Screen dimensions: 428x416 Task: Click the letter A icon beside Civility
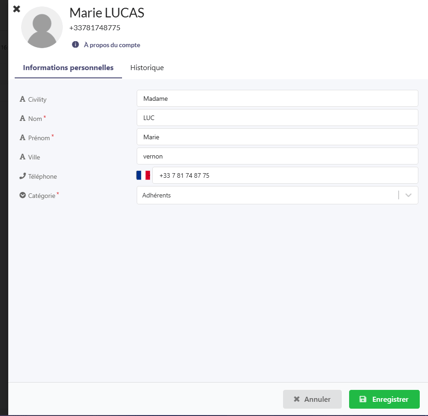point(22,99)
